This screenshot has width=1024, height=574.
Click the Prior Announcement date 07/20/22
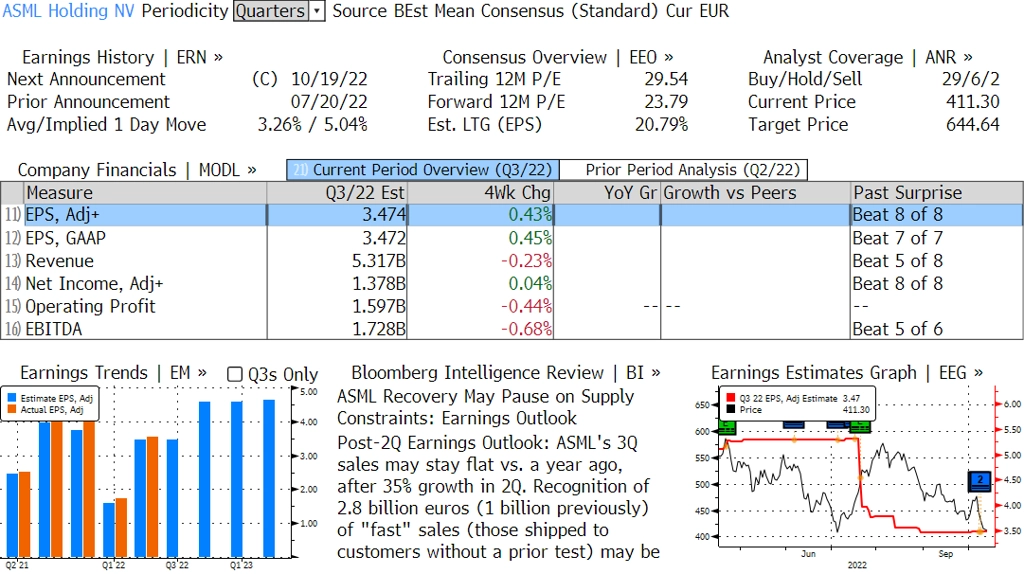(329, 102)
